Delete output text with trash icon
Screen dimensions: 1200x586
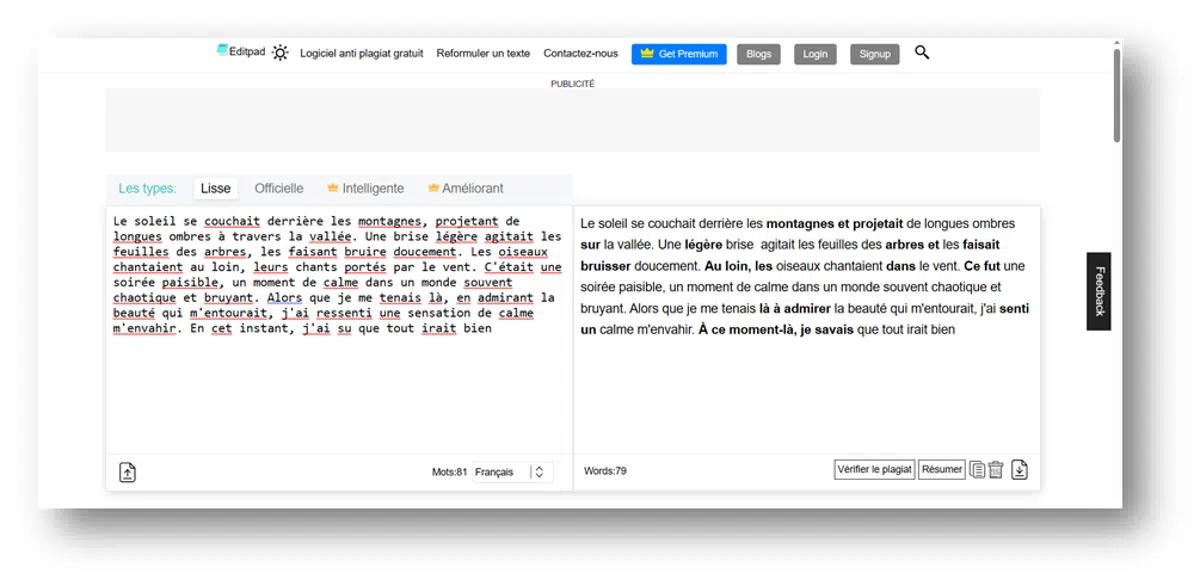tap(998, 469)
